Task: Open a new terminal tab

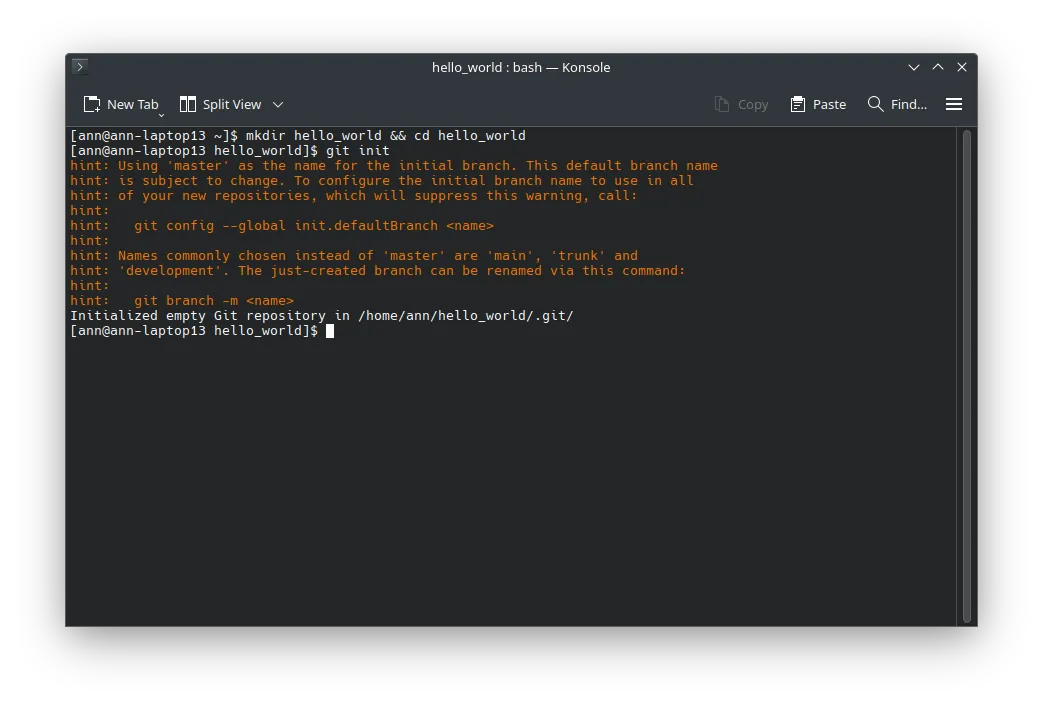Action: point(121,104)
